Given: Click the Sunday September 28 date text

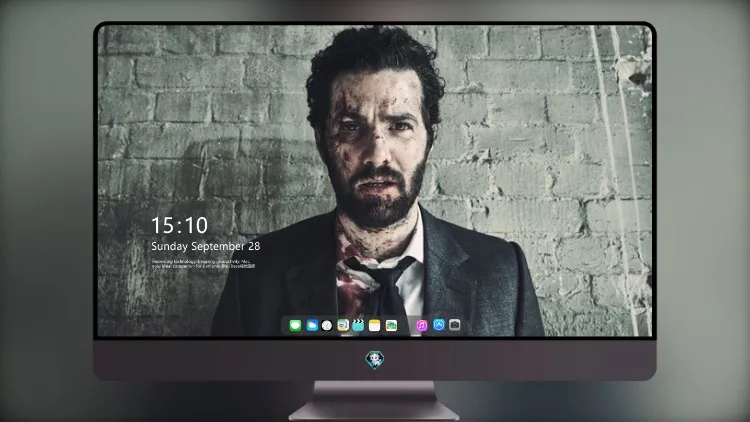Looking at the screenshot, I should (206, 246).
